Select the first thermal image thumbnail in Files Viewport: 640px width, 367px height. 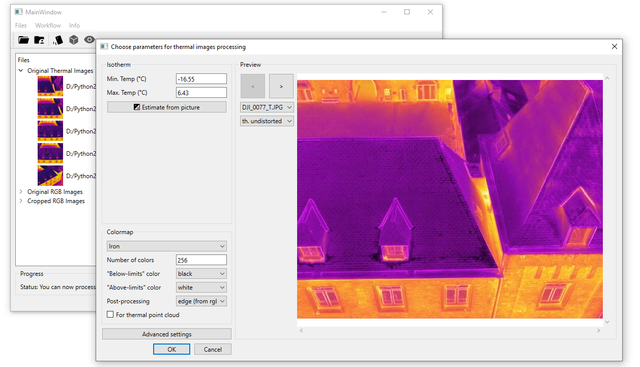[x=50, y=86]
